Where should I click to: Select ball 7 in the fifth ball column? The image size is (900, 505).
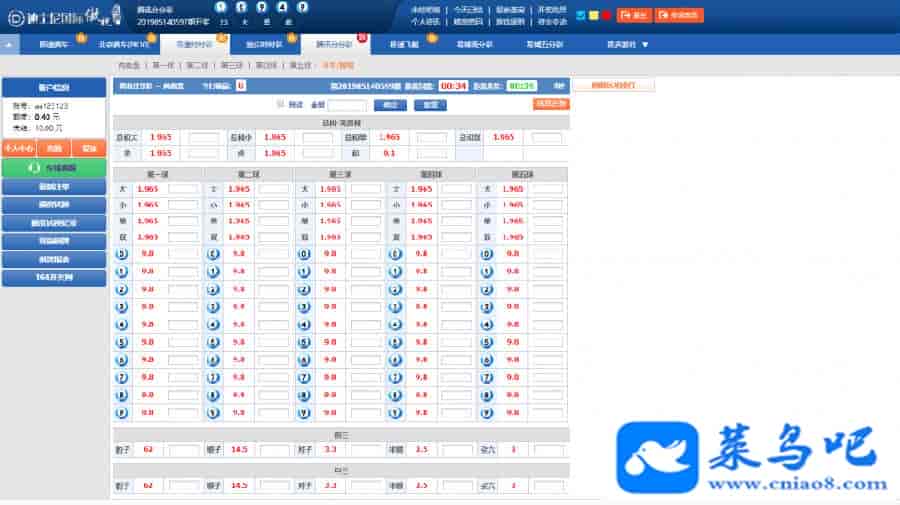(x=486, y=377)
